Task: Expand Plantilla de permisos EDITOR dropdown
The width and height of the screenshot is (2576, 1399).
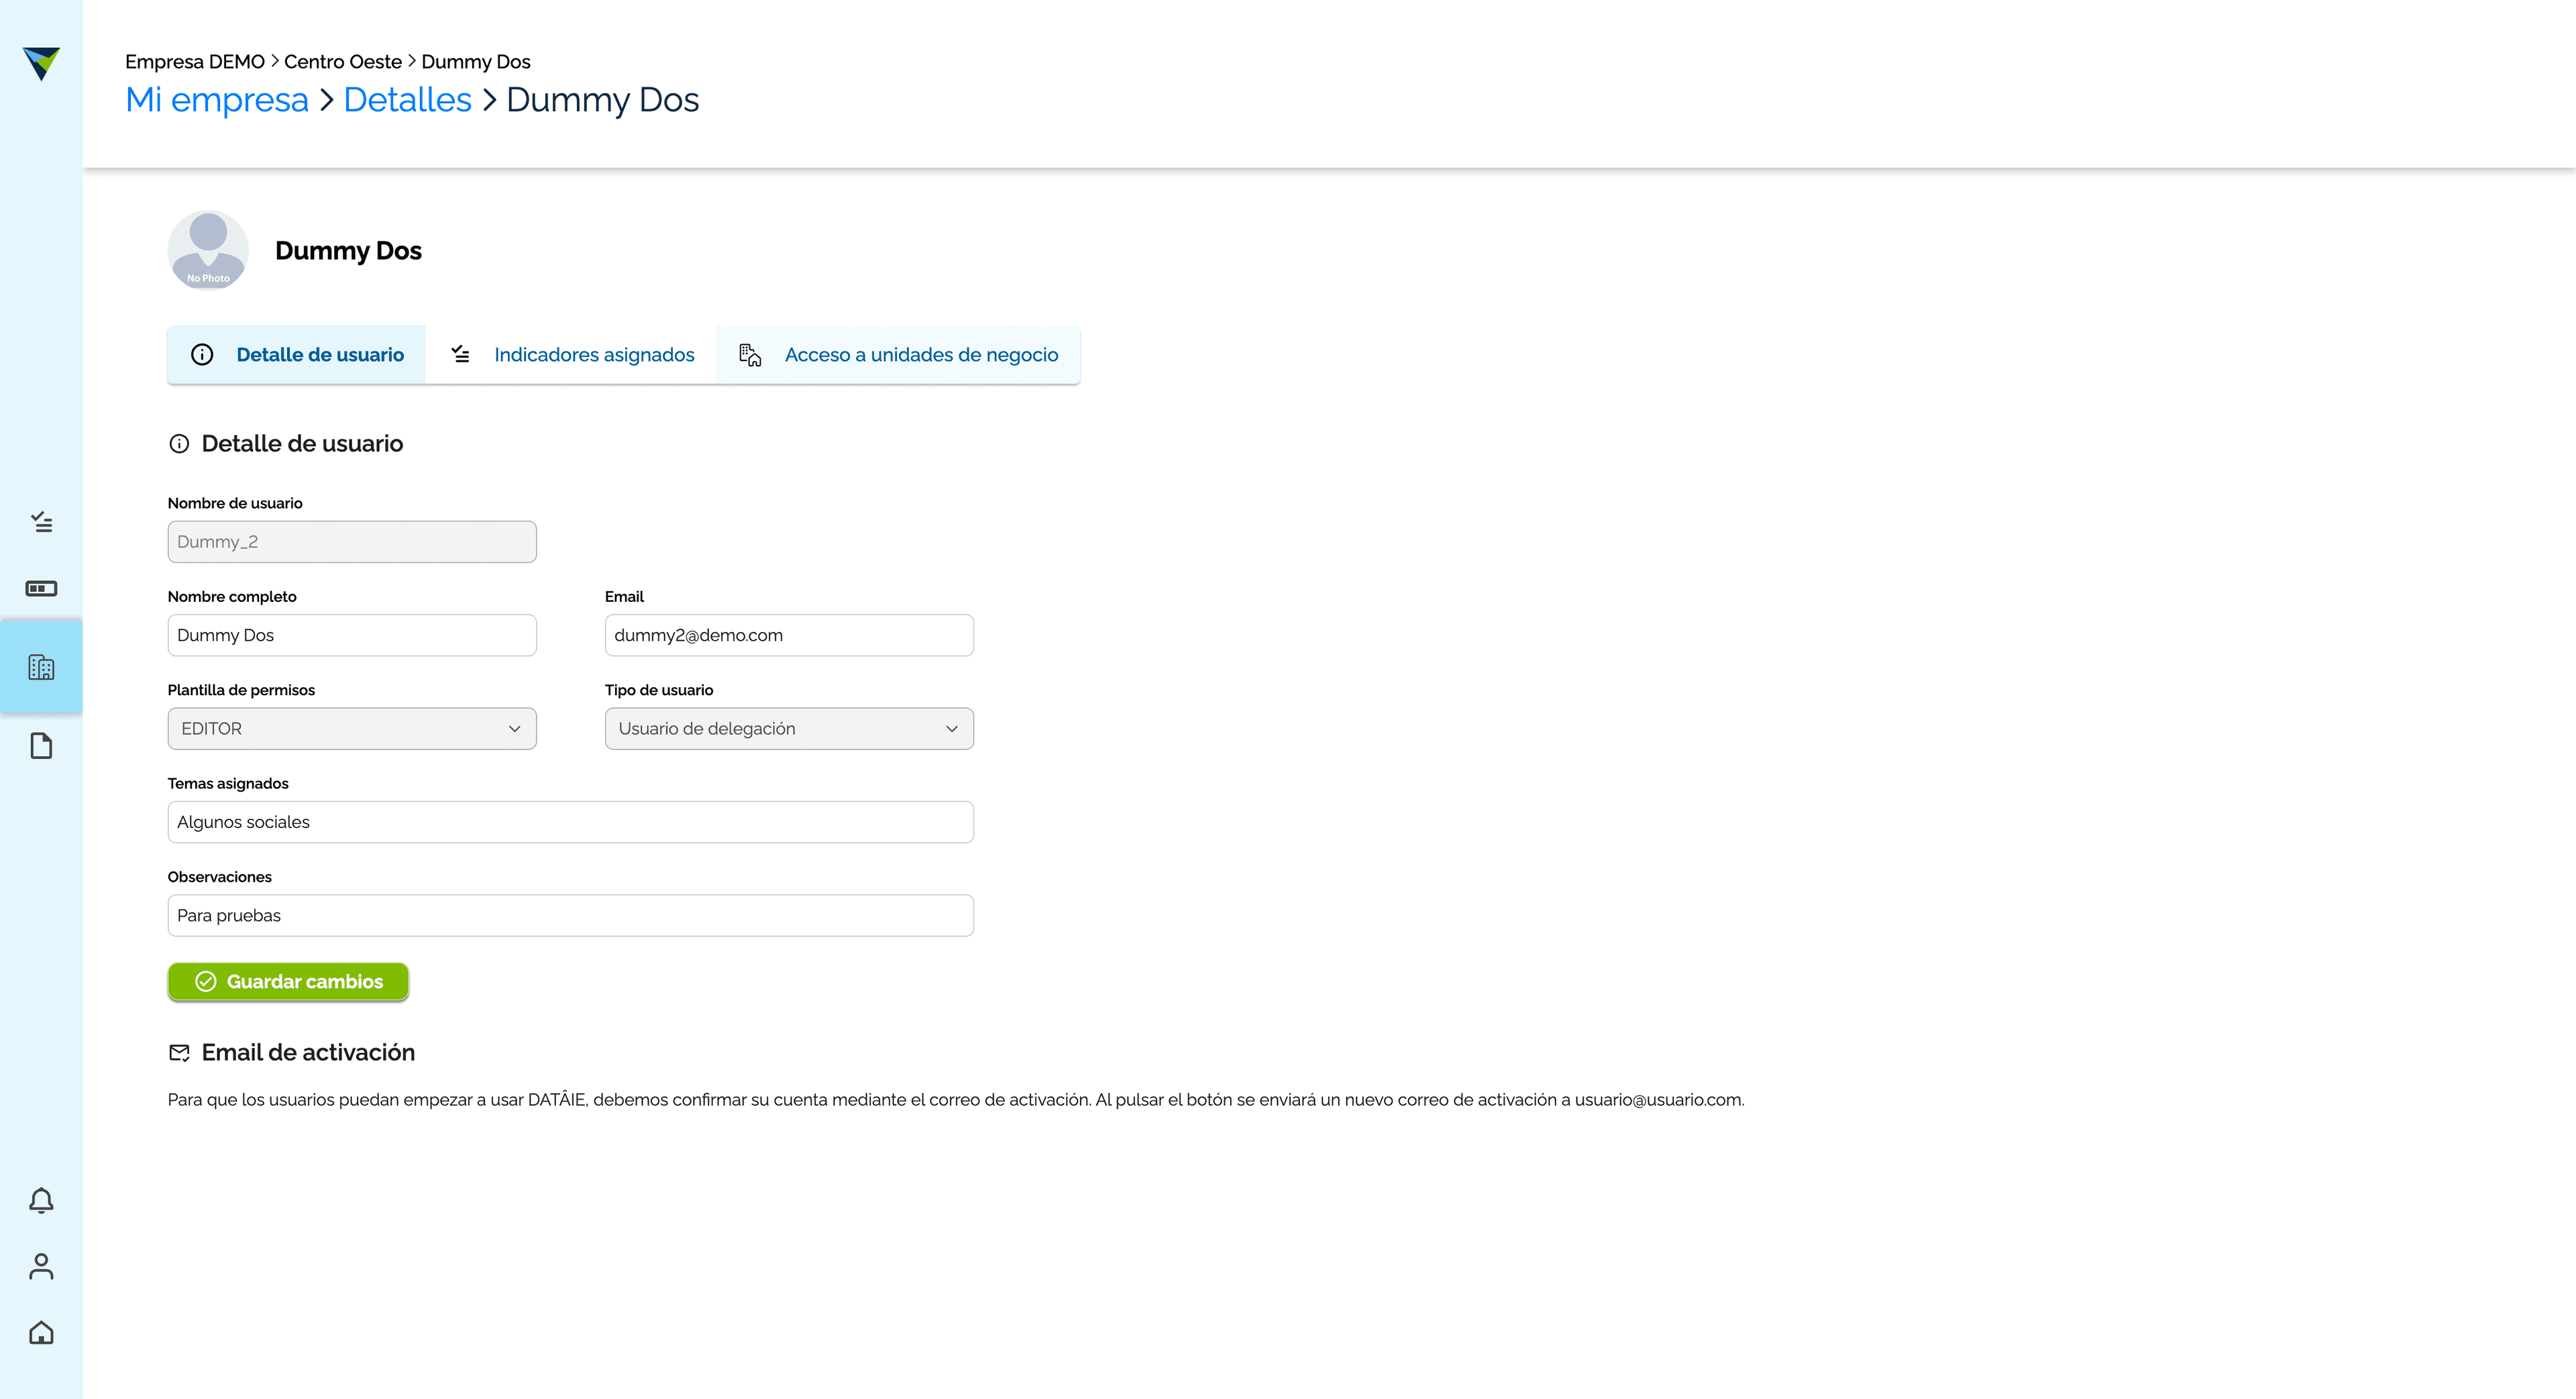Action: 352,729
